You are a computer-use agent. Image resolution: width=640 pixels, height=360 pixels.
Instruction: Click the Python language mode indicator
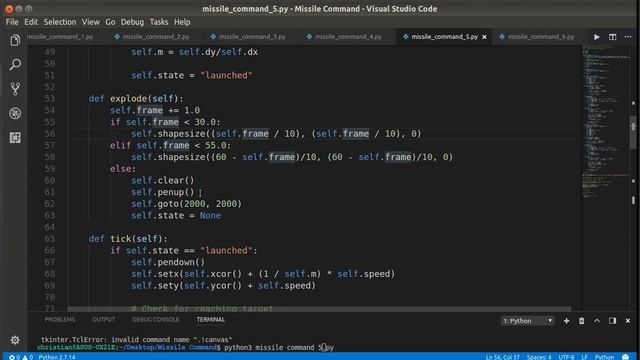pos(604,357)
